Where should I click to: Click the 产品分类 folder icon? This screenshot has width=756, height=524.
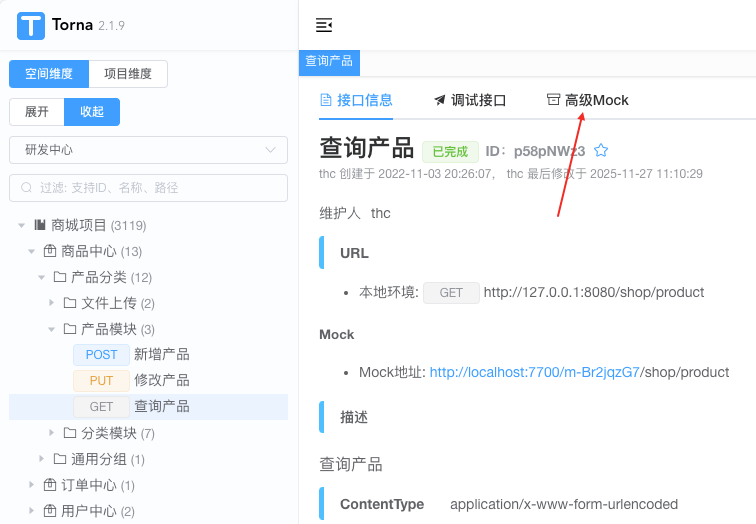[x=60, y=277]
